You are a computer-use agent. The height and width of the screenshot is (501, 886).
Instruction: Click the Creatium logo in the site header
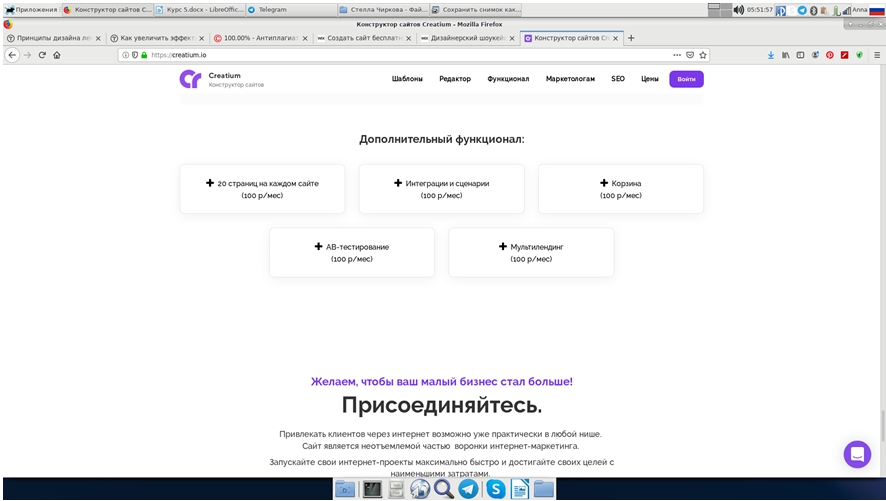click(x=191, y=79)
